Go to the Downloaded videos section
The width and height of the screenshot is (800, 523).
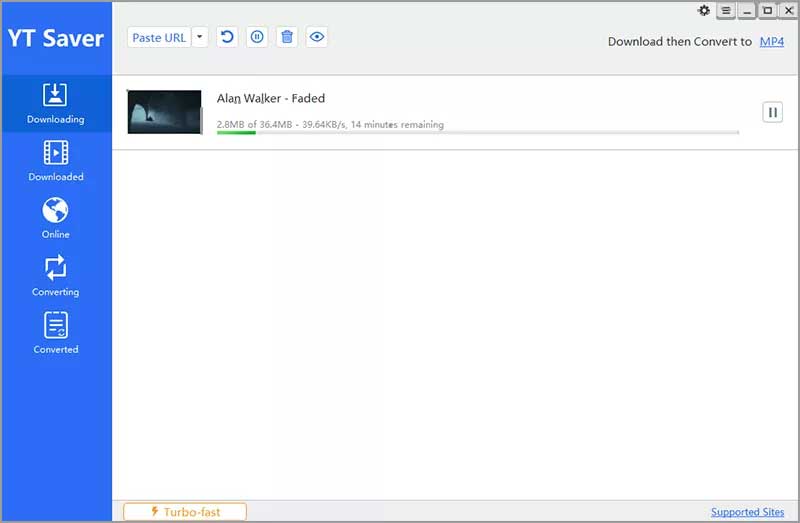(x=56, y=161)
